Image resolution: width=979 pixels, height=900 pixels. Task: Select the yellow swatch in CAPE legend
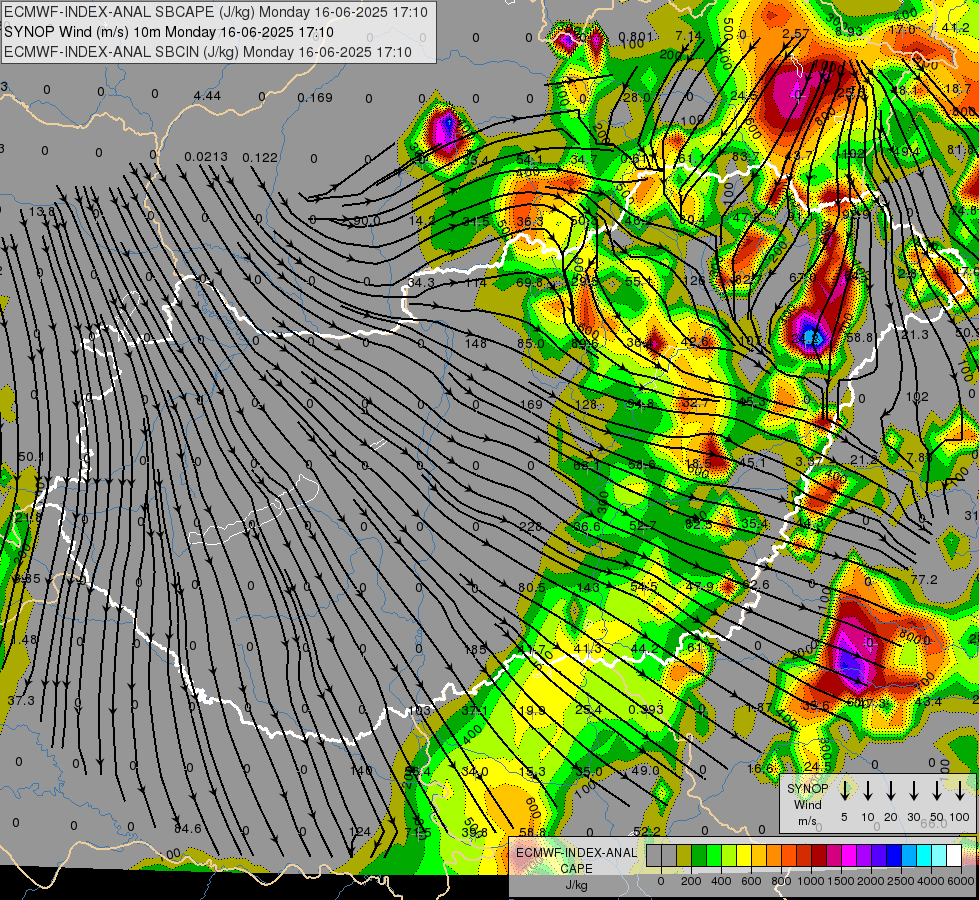pos(744,855)
